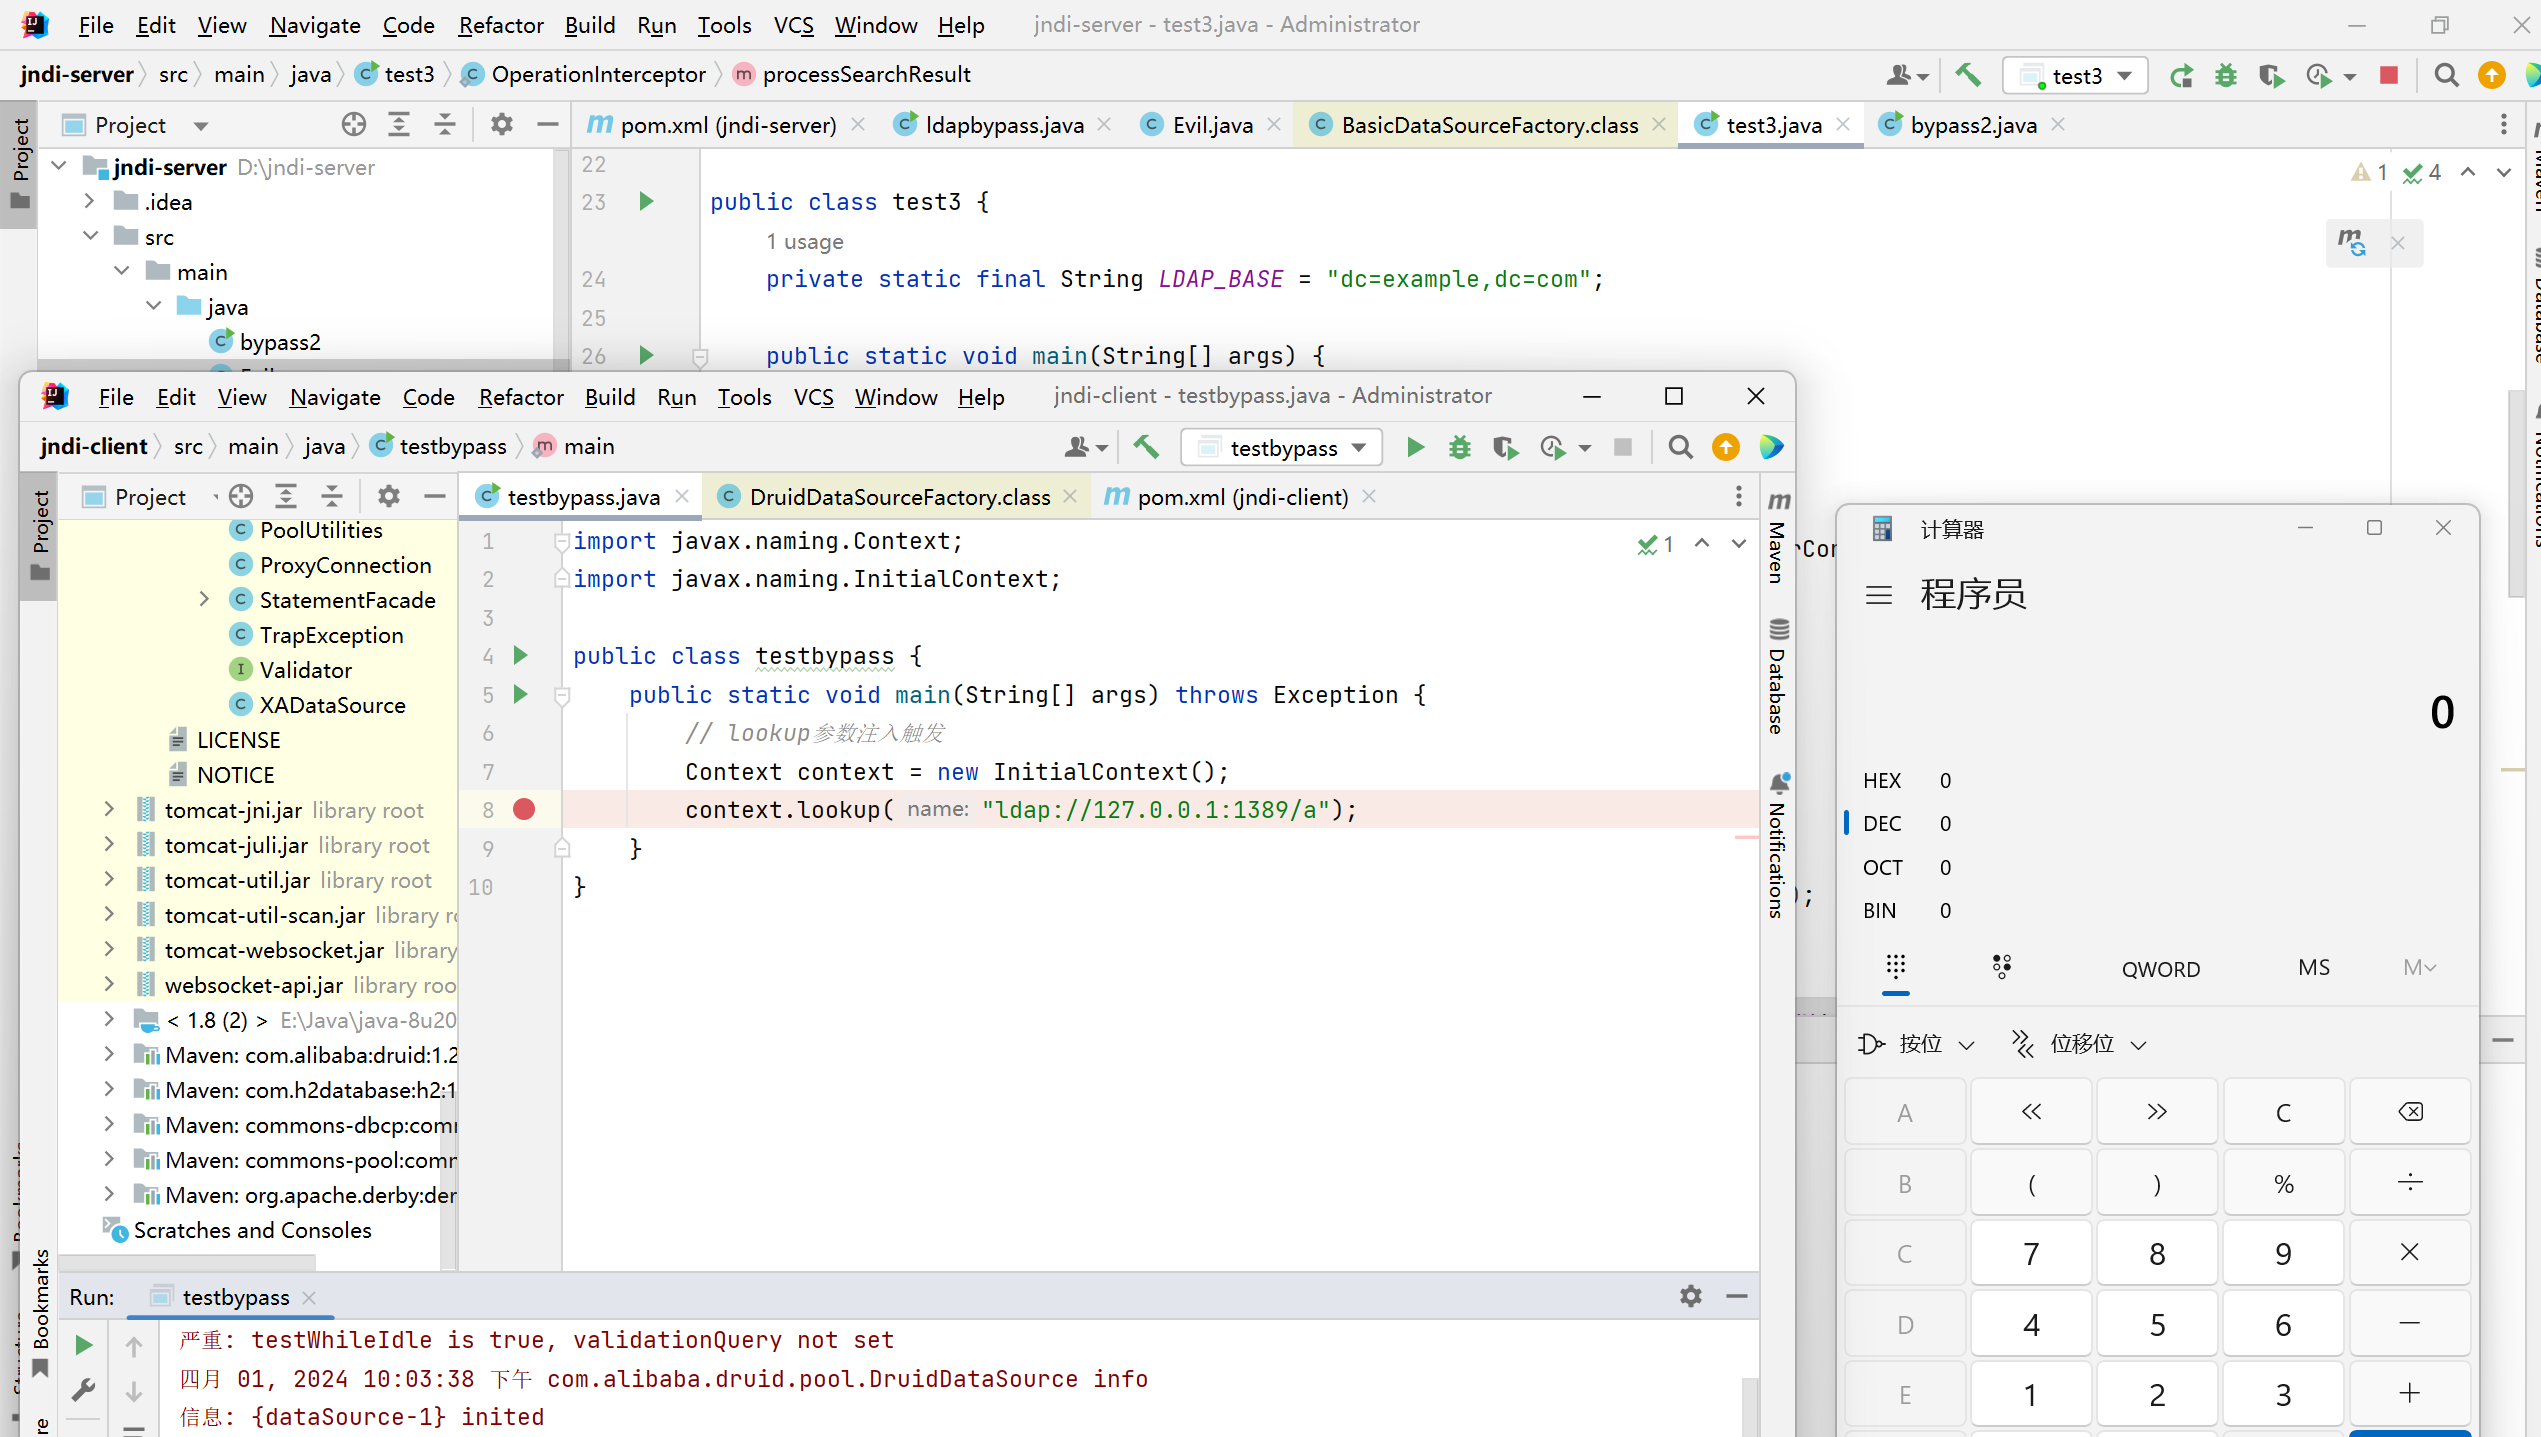Click the Debug bug icon in jndi-server toolbar
The height and width of the screenshot is (1437, 2541).
click(2226, 75)
